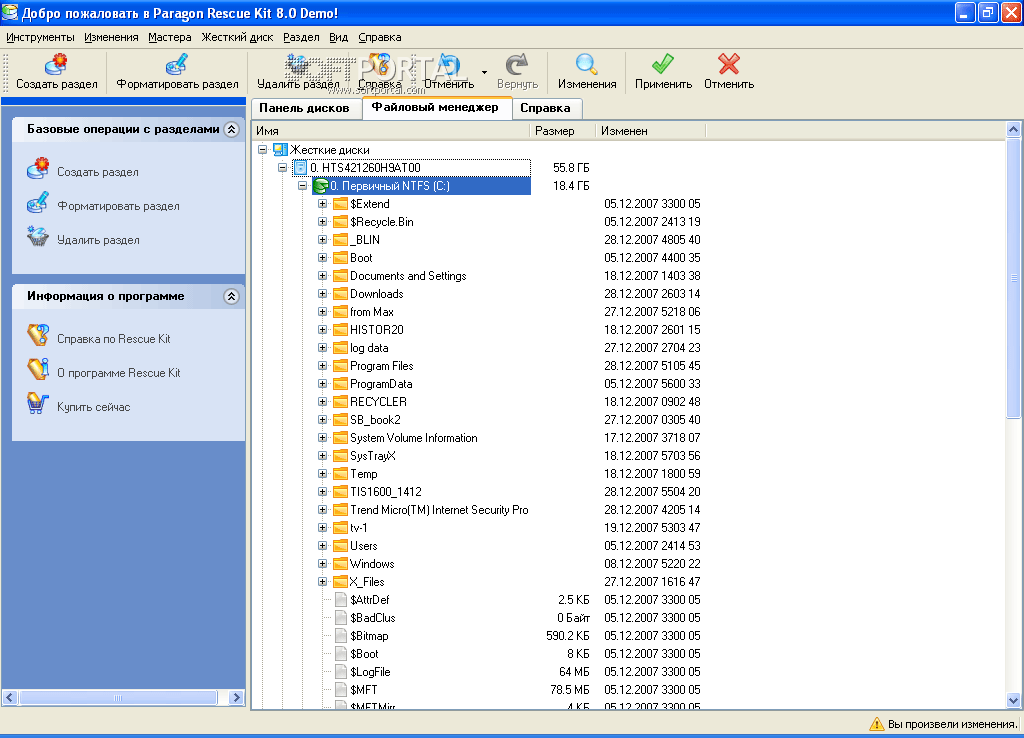Click the Удалить раздел toolbar icon
Viewport: 1024px width, 738px height.
[x=298, y=65]
